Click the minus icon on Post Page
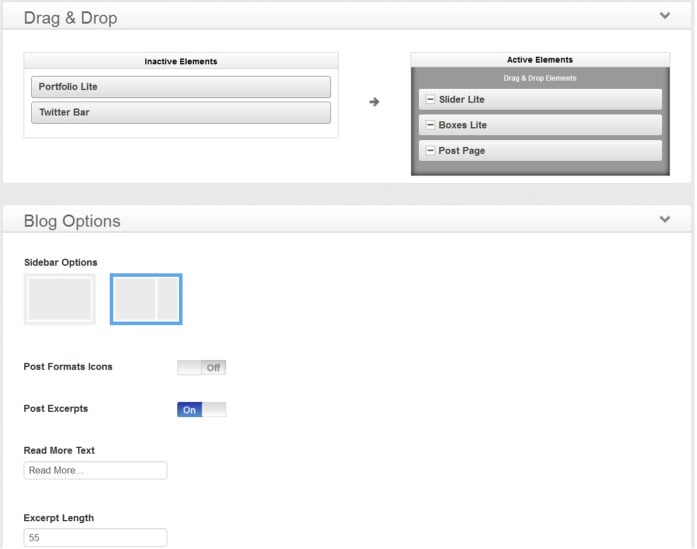697x549 pixels. (x=430, y=151)
